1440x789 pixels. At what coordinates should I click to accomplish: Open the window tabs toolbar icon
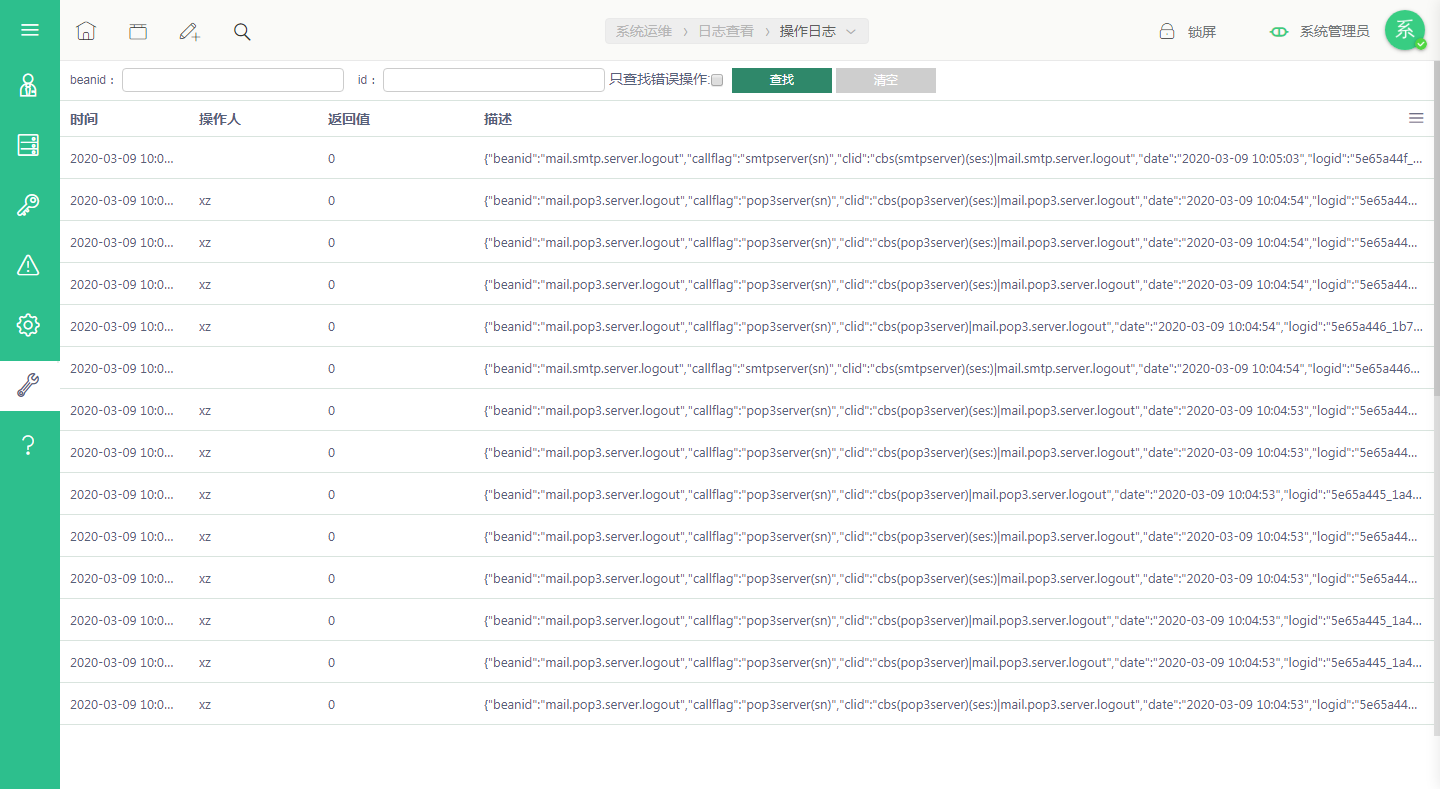tap(138, 31)
